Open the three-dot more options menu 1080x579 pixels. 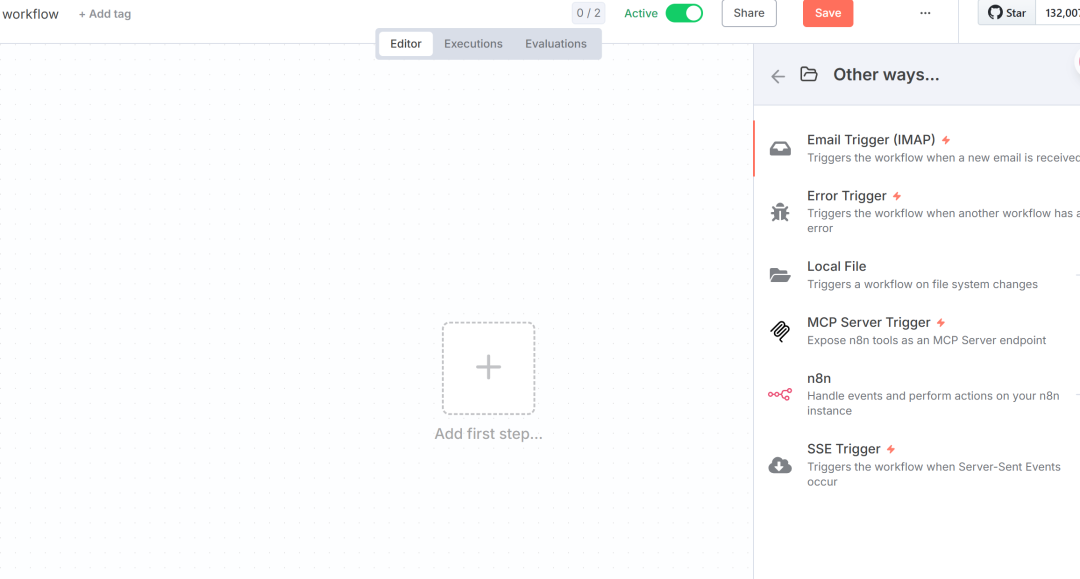pyautogui.click(x=925, y=13)
